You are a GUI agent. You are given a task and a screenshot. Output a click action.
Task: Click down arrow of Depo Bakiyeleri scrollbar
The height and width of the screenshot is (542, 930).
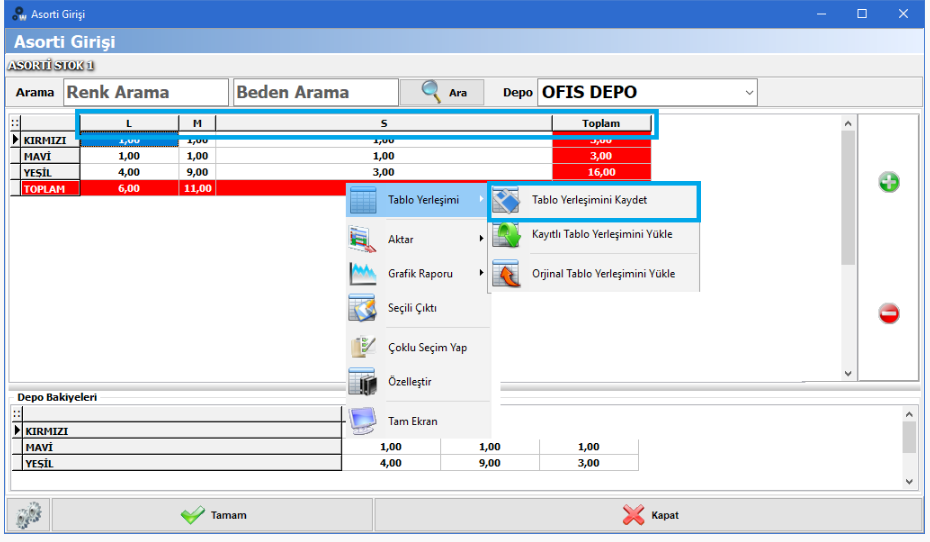[909, 482]
